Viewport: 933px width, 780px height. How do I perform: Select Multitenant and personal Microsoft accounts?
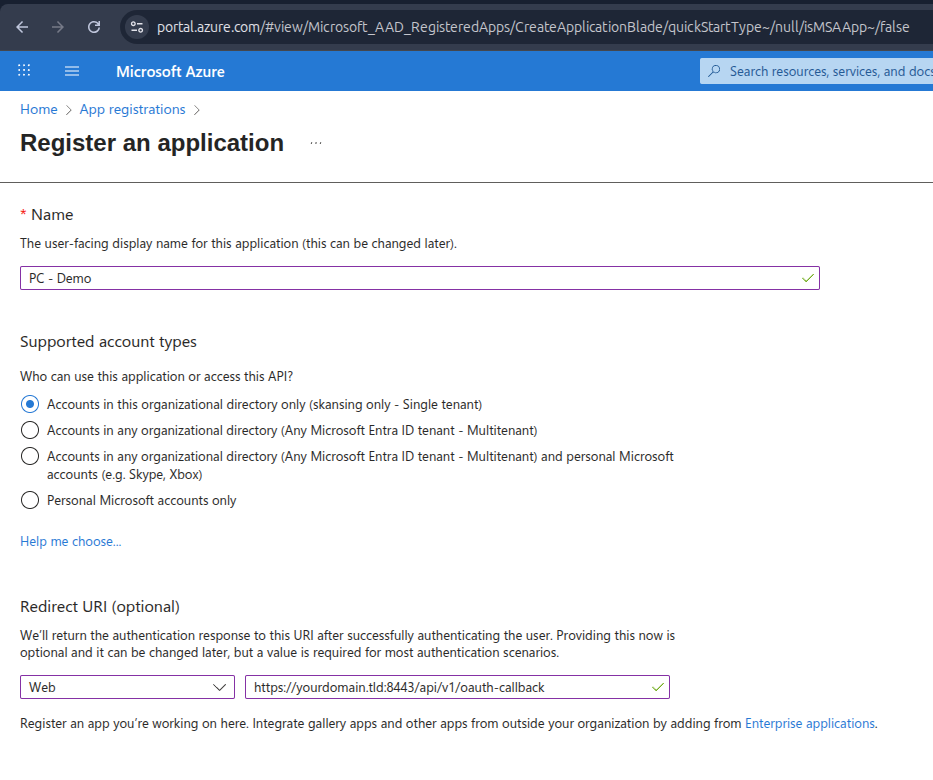(x=30, y=456)
